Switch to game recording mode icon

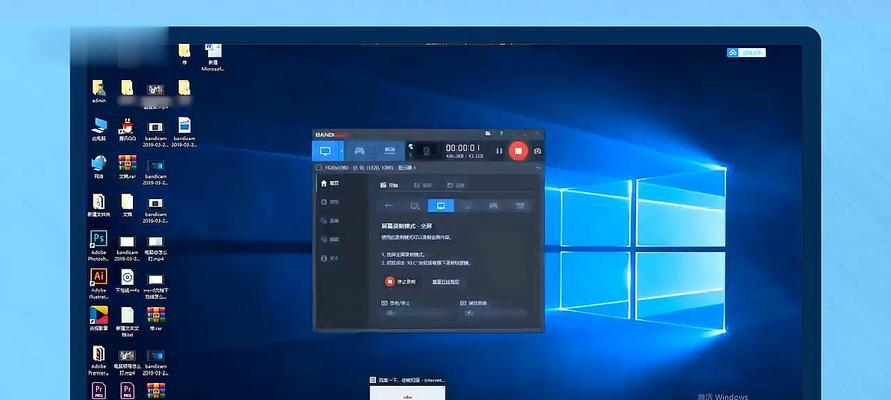click(359, 151)
